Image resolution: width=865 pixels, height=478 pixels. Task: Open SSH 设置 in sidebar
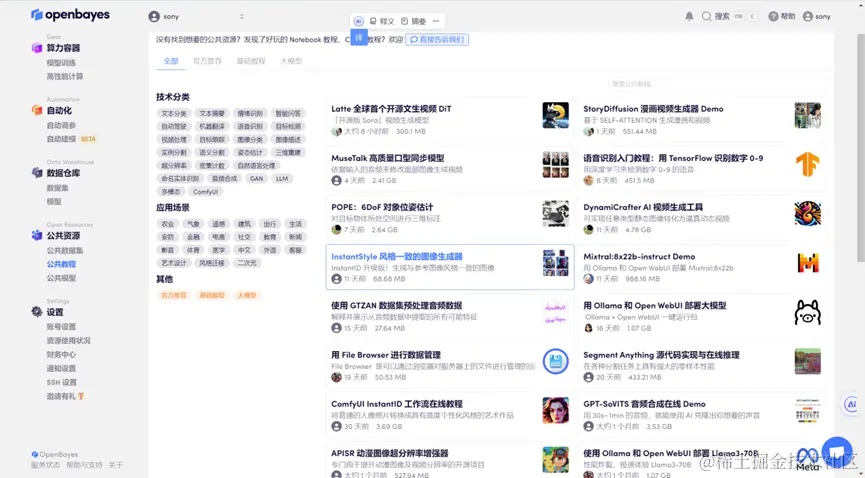coord(62,383)
